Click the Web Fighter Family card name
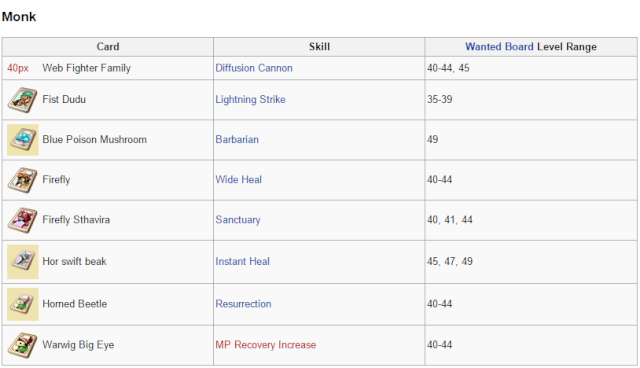 (x=87, y=68)
